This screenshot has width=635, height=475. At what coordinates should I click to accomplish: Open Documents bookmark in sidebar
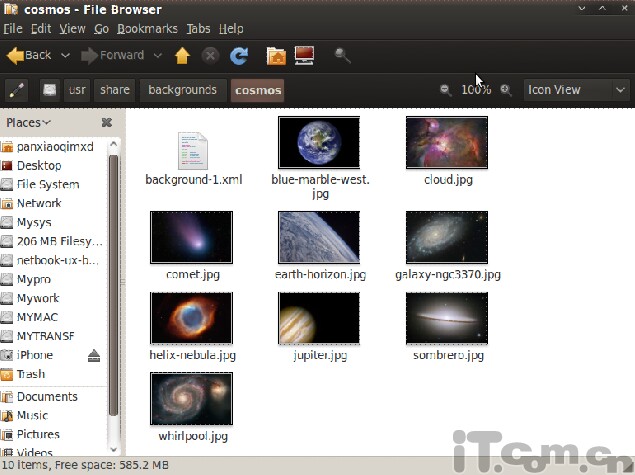click(53, 397)
